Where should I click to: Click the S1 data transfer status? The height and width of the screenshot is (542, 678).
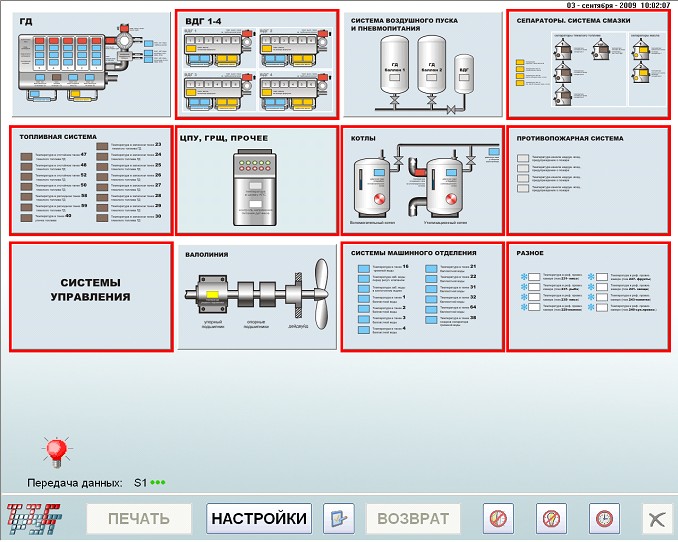pyautogui.click(x=150, y=483)
